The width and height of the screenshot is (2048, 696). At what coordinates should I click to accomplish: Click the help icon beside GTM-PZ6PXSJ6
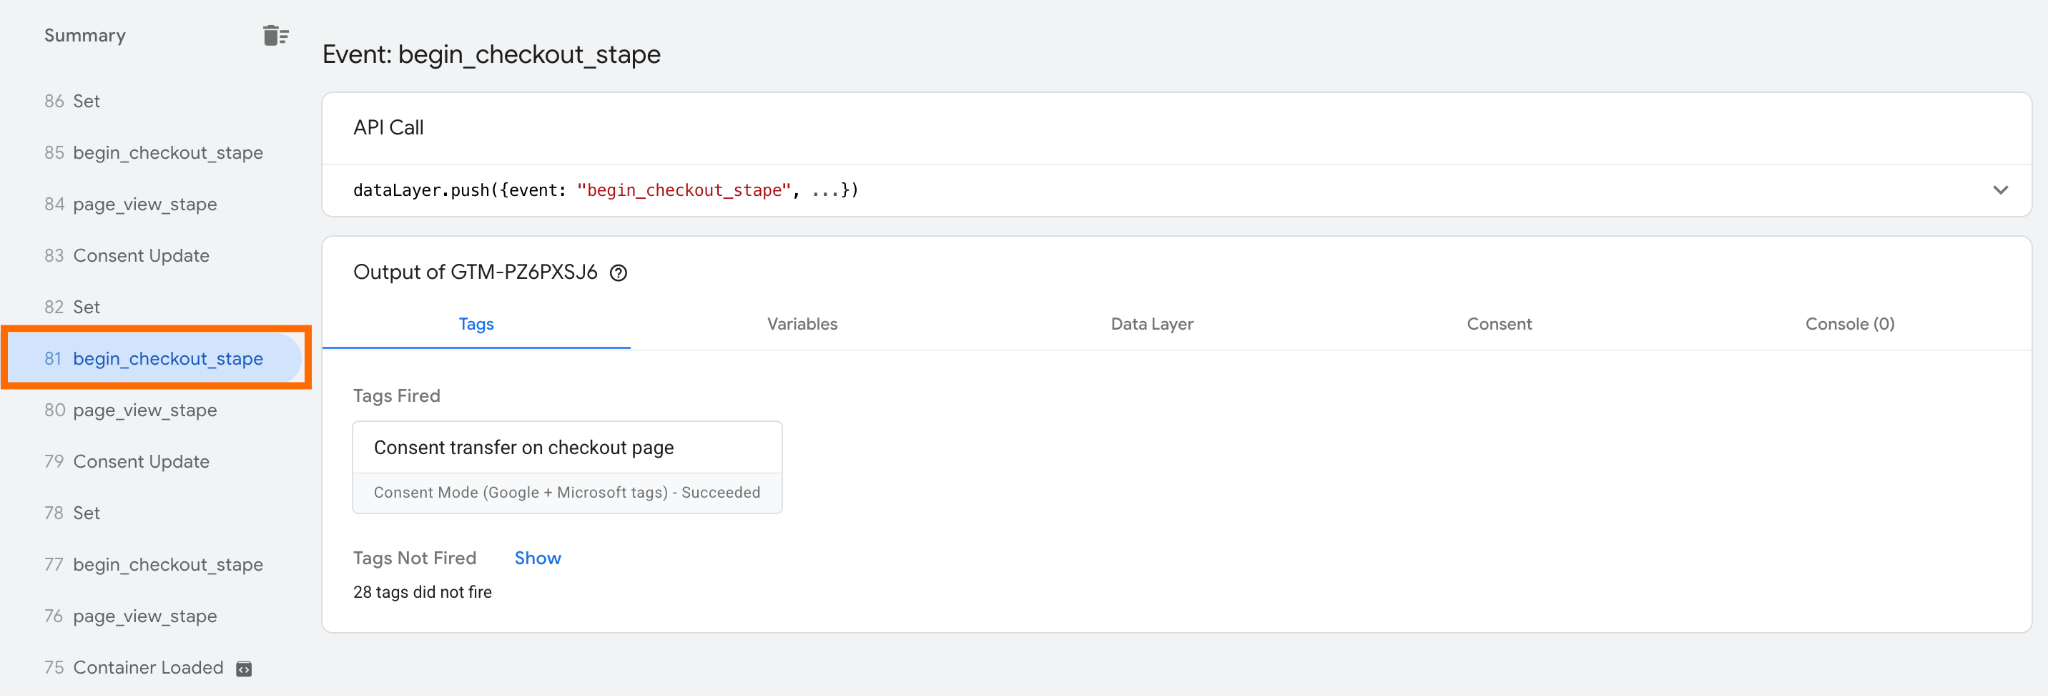(619, 273)
